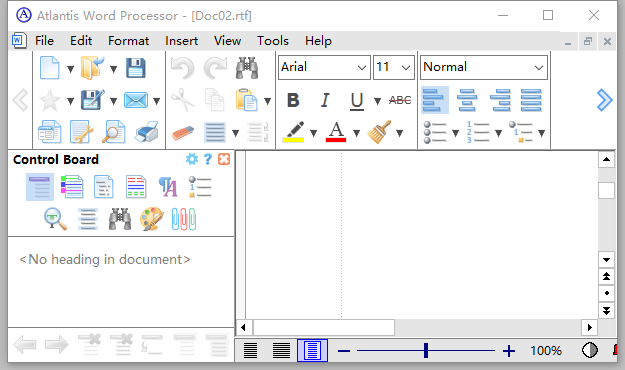Open Find binoculars icon in the toolbar
This screenshot has width=625, height=370.
pyautogui.click(x=247, y=68)
